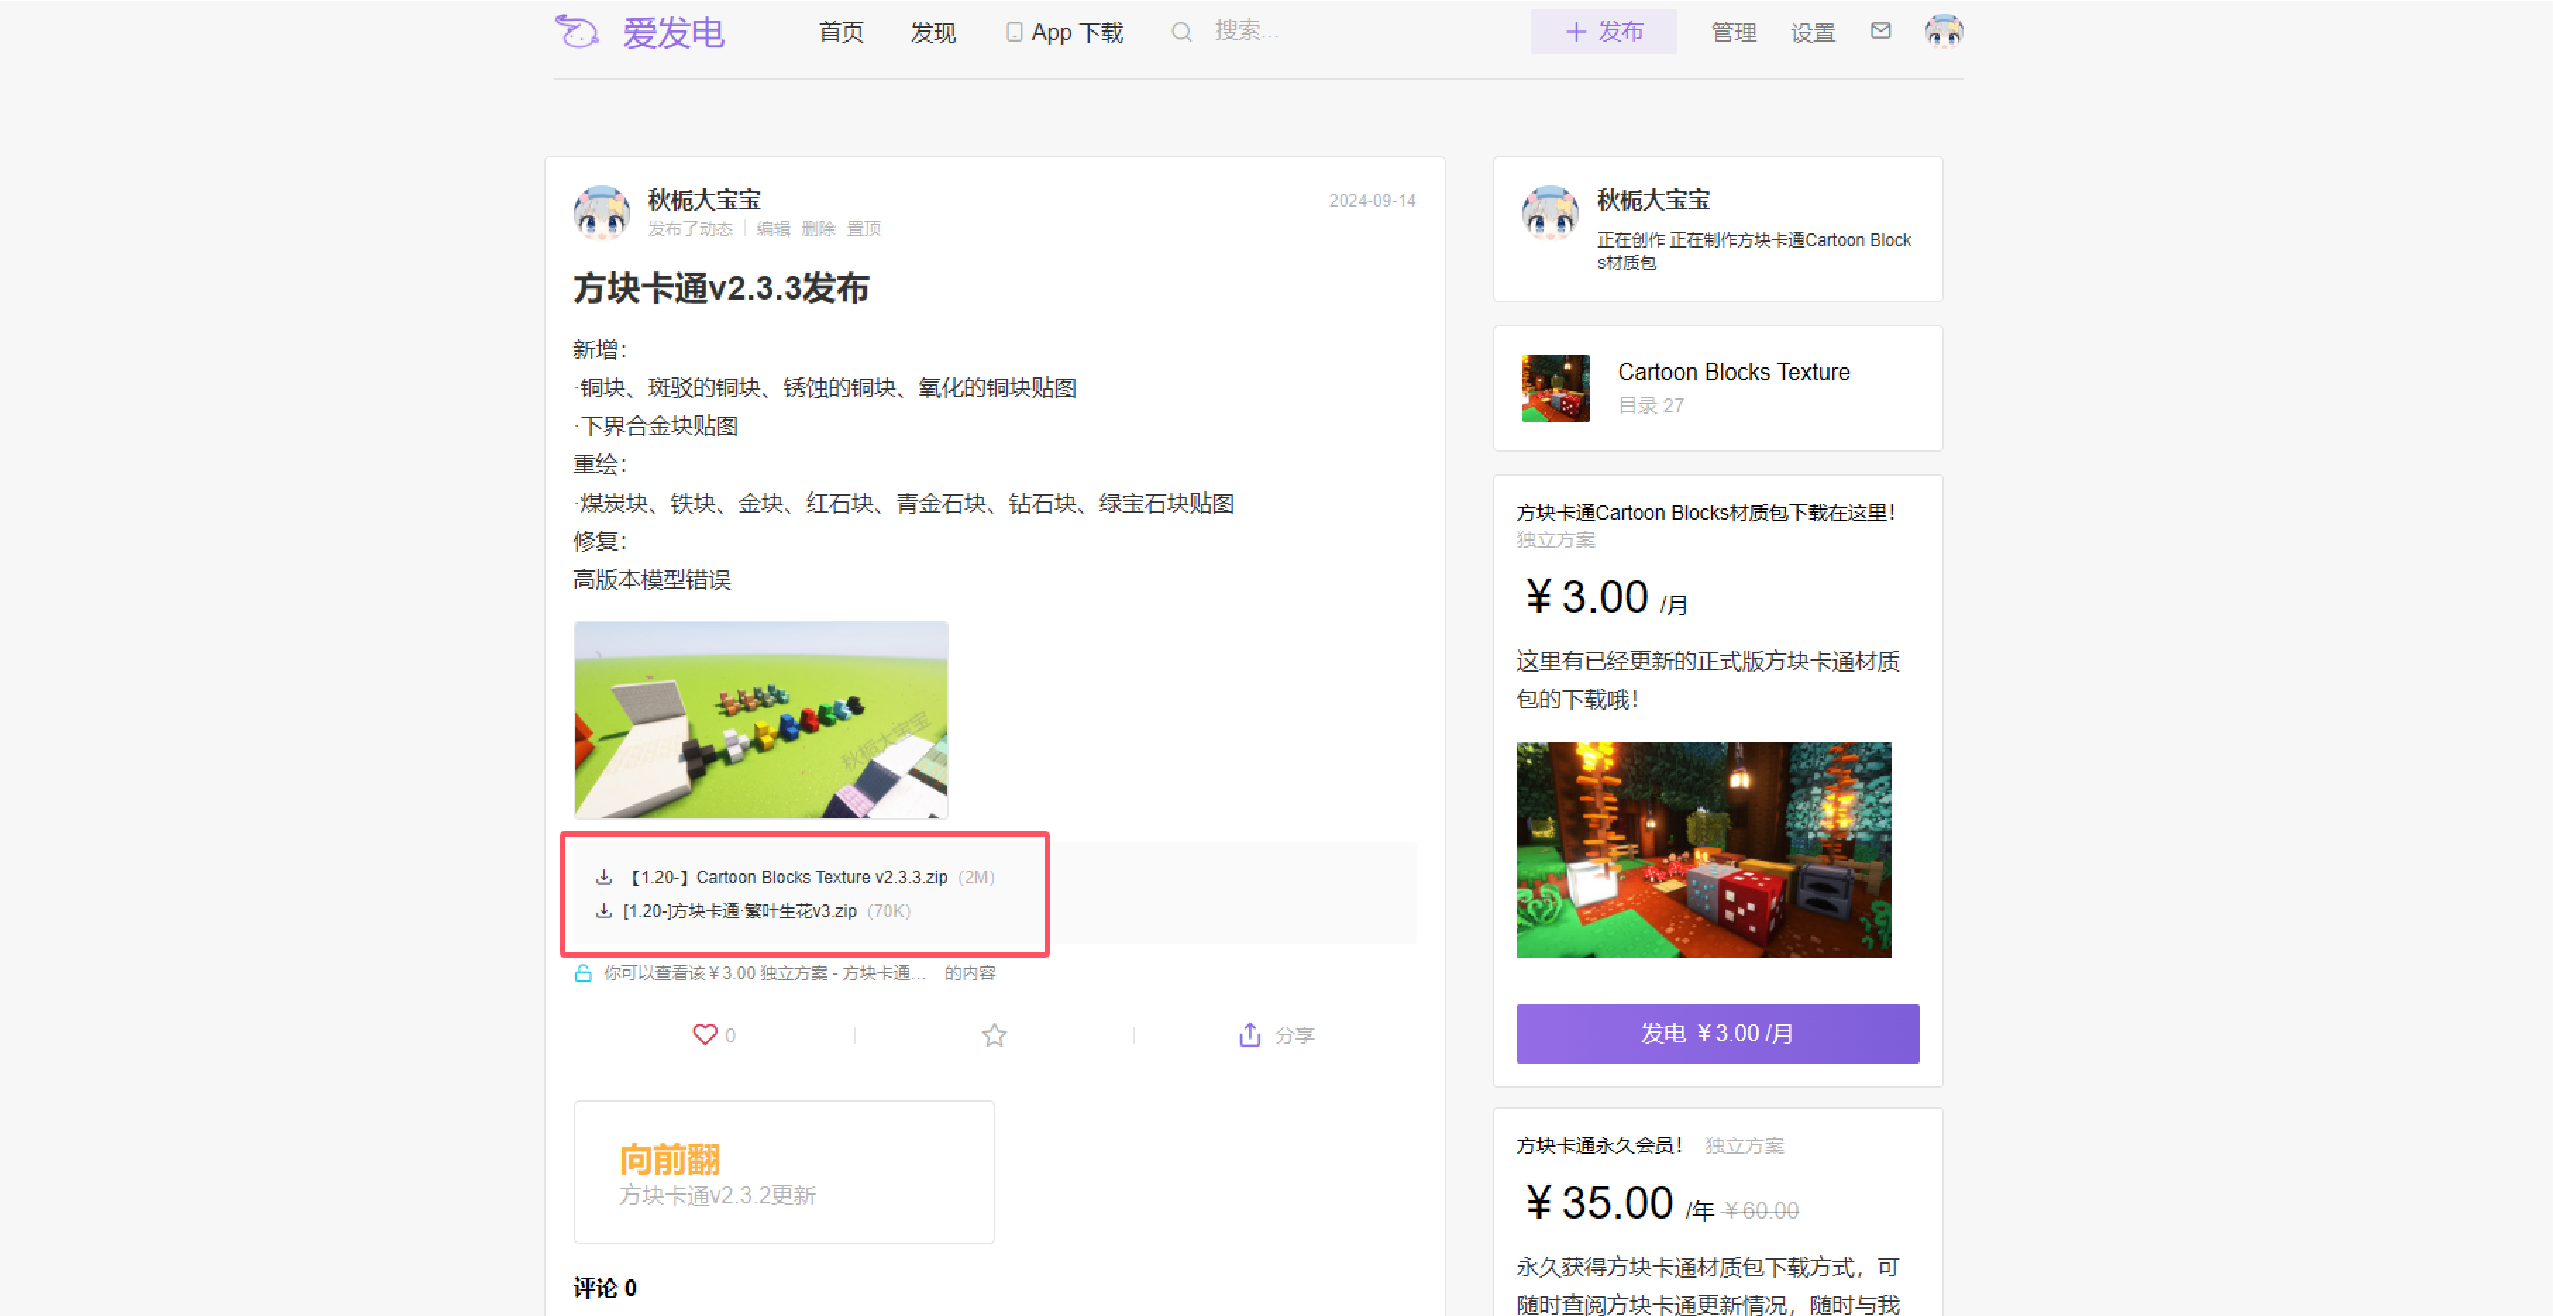Open 发现 navigation item
Image resolution: width=2553 pixels, height=1316 pixels.
click(x=933, y=32)
